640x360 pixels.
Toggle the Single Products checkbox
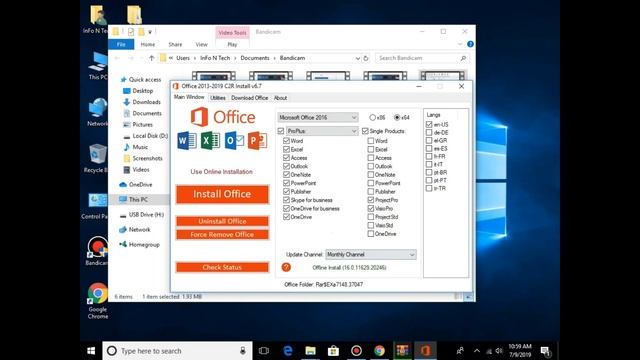pos(365,131)
